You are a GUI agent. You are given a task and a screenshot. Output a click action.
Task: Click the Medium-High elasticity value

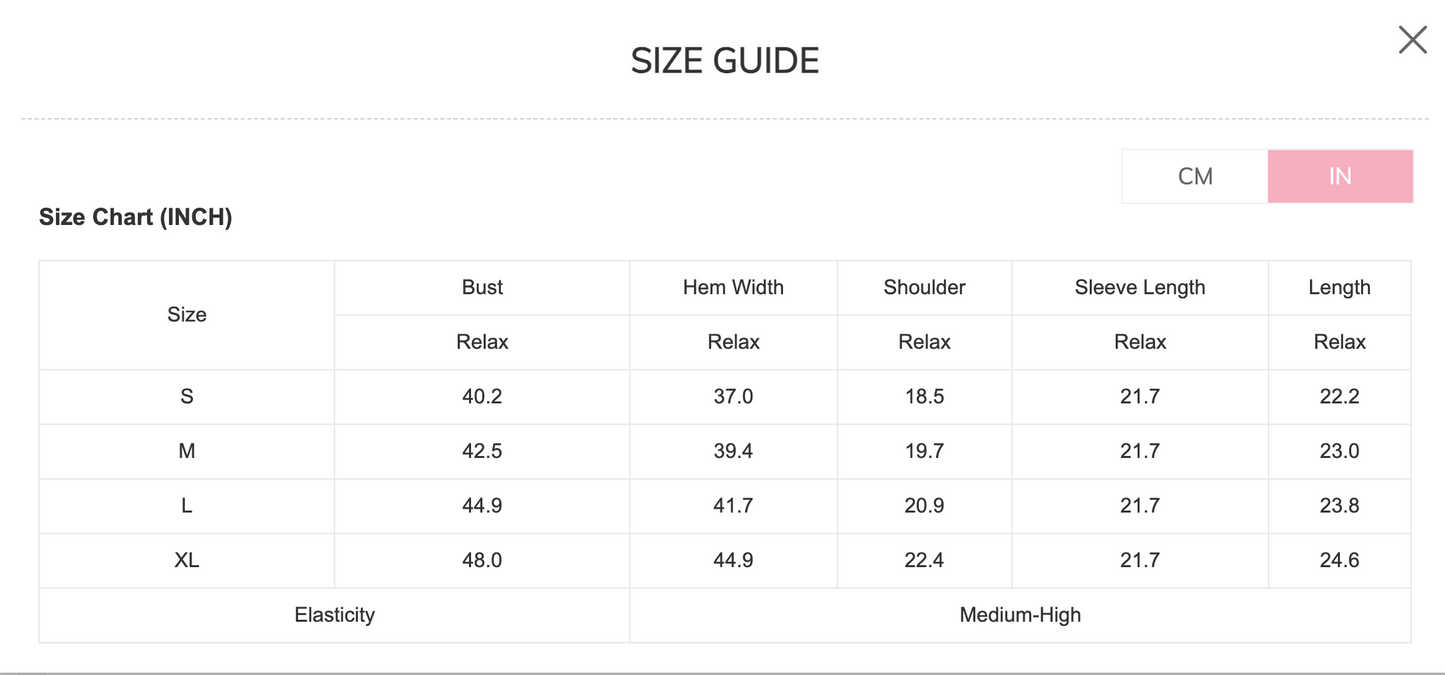tap(1020, 615)
